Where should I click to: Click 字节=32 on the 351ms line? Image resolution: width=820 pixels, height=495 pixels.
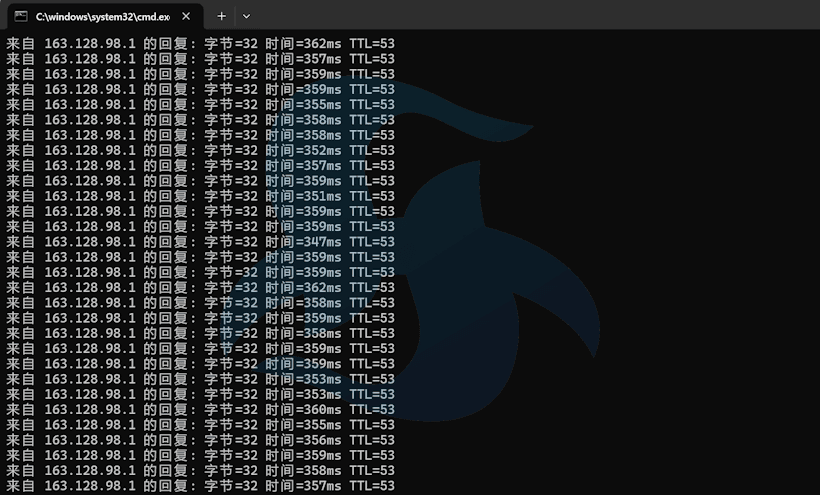pos(231,196)
